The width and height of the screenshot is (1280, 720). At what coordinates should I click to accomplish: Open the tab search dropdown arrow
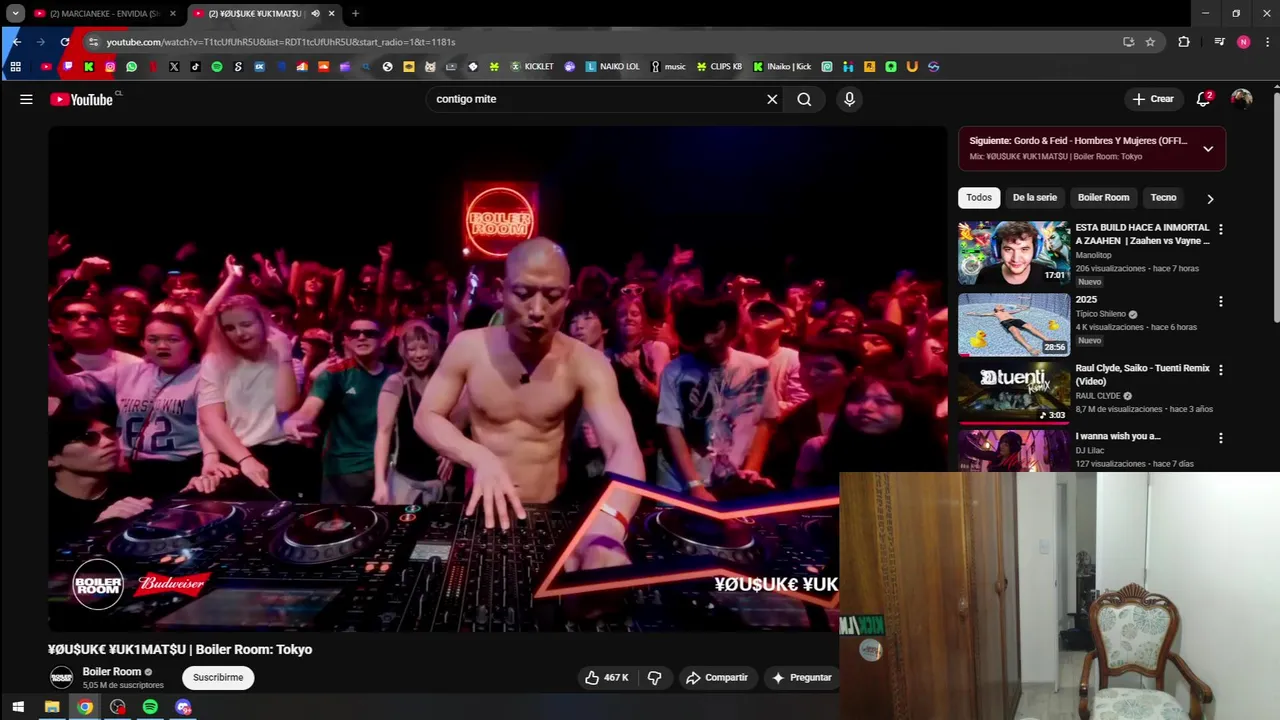pos(16,13)
